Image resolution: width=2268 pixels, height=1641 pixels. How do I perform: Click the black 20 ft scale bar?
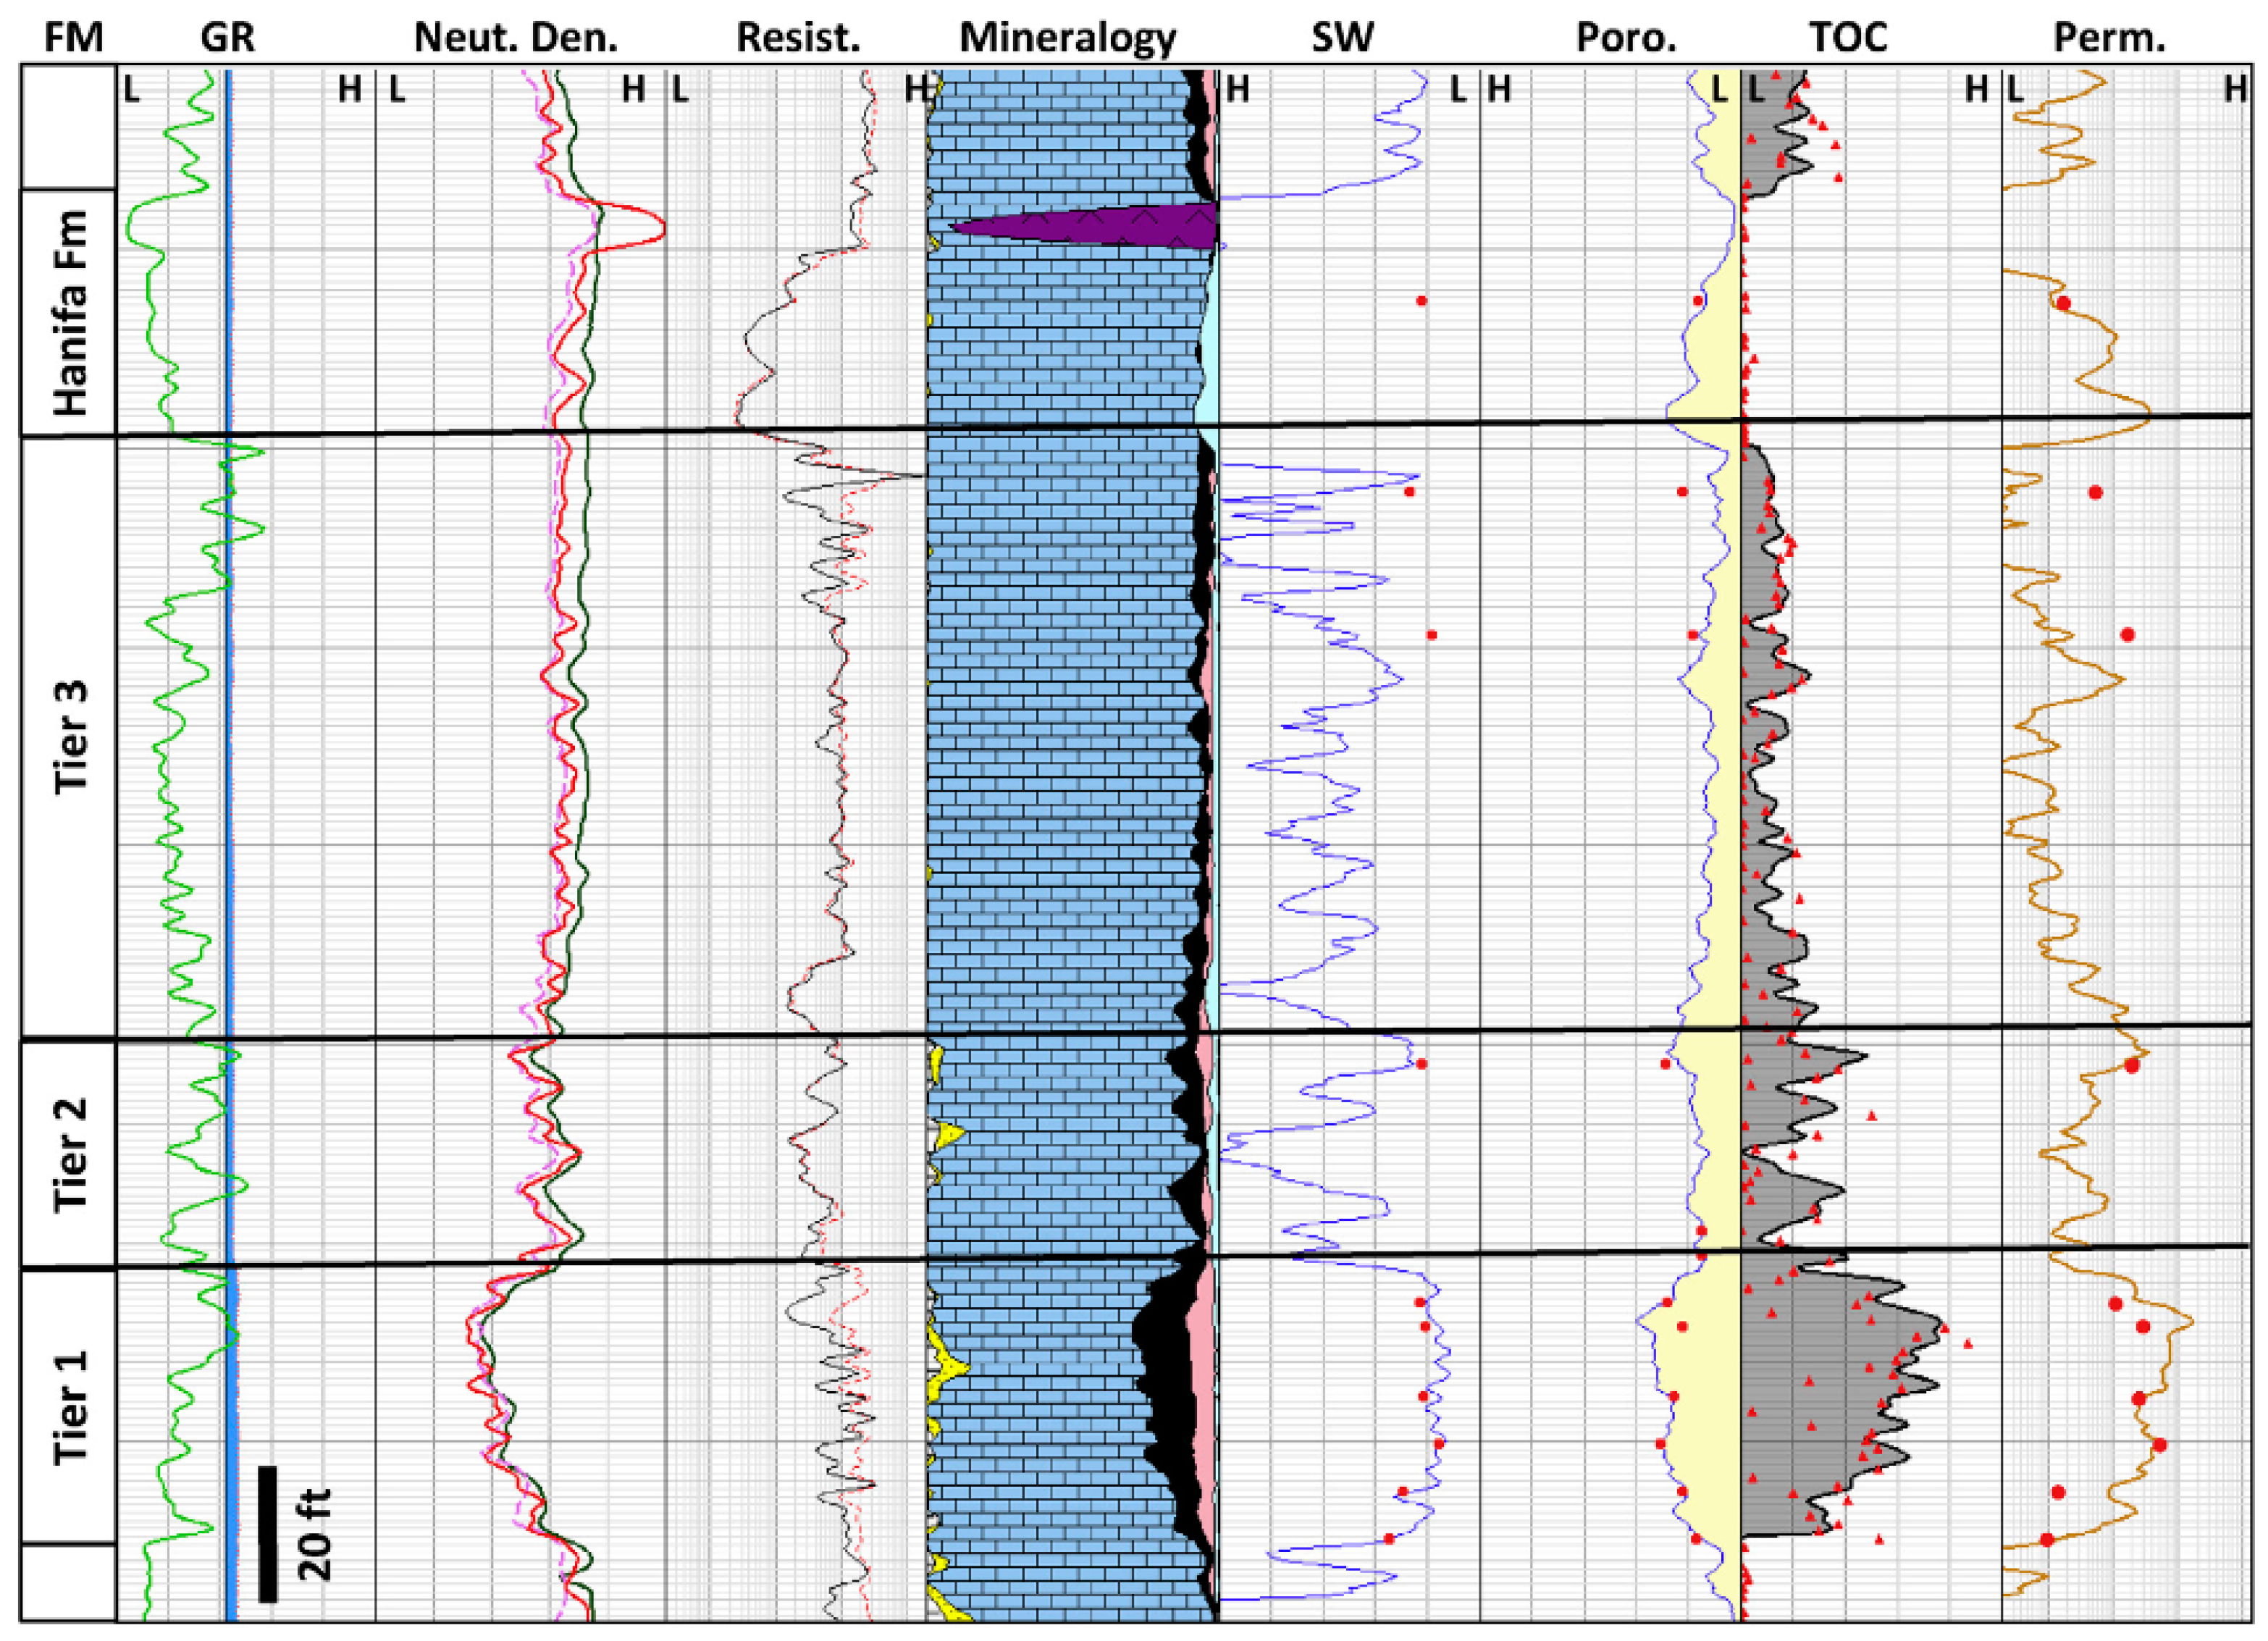coord(267,1534)
